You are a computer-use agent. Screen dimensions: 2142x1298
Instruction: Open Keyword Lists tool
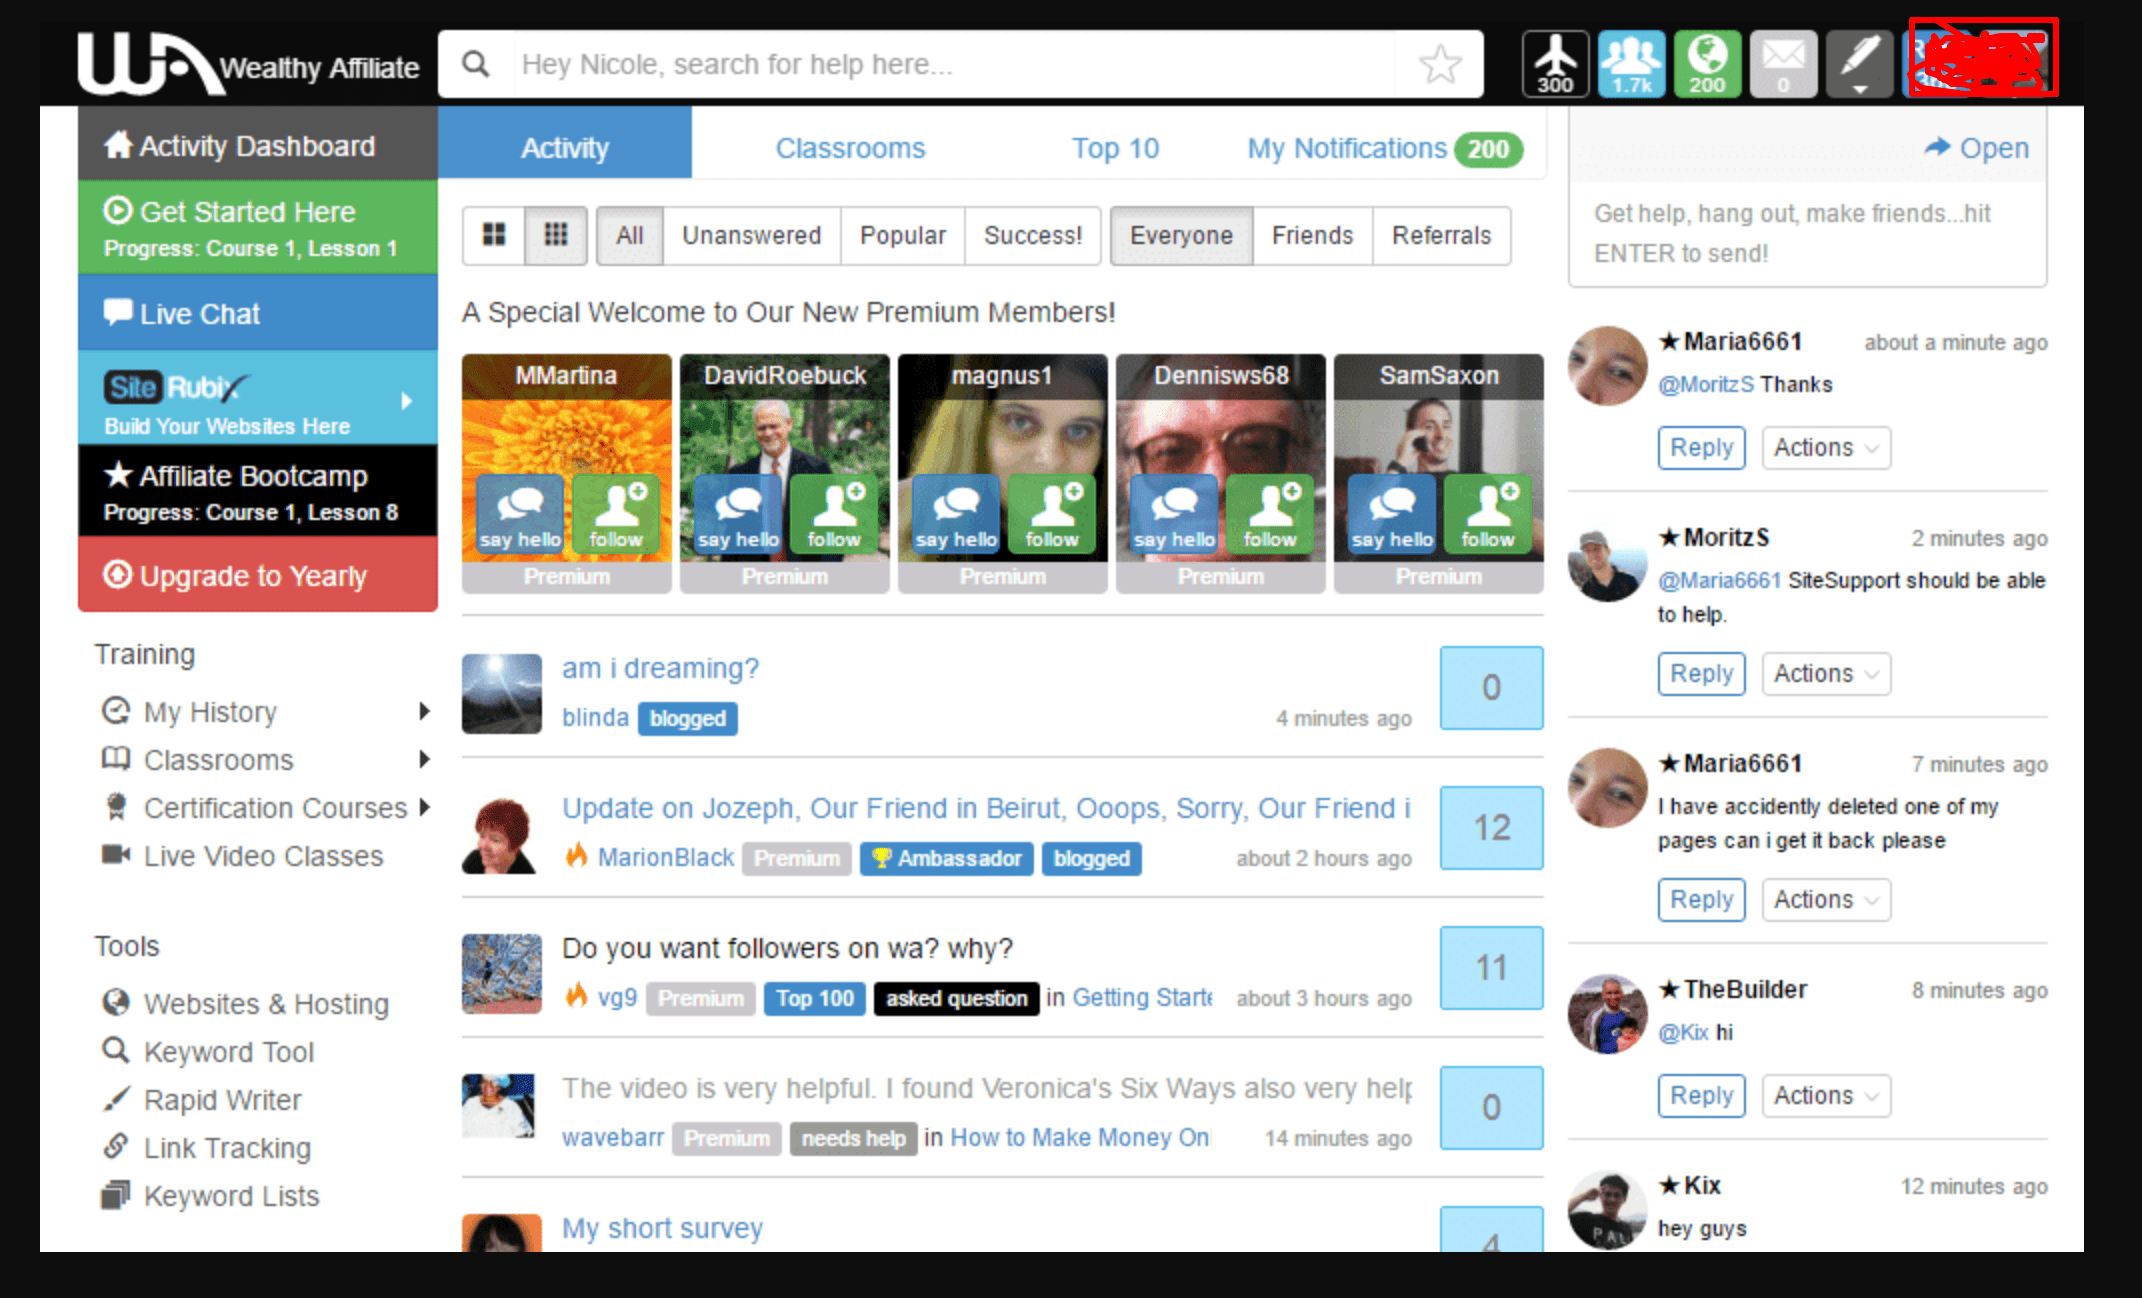tap(211, 1195)
